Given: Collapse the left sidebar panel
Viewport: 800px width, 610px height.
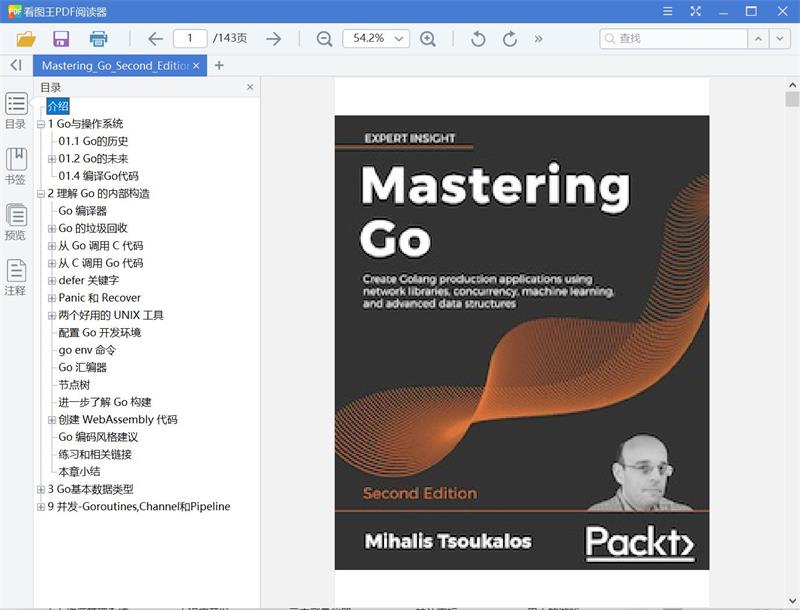Looking at the screenshot, I should point(16,65).
